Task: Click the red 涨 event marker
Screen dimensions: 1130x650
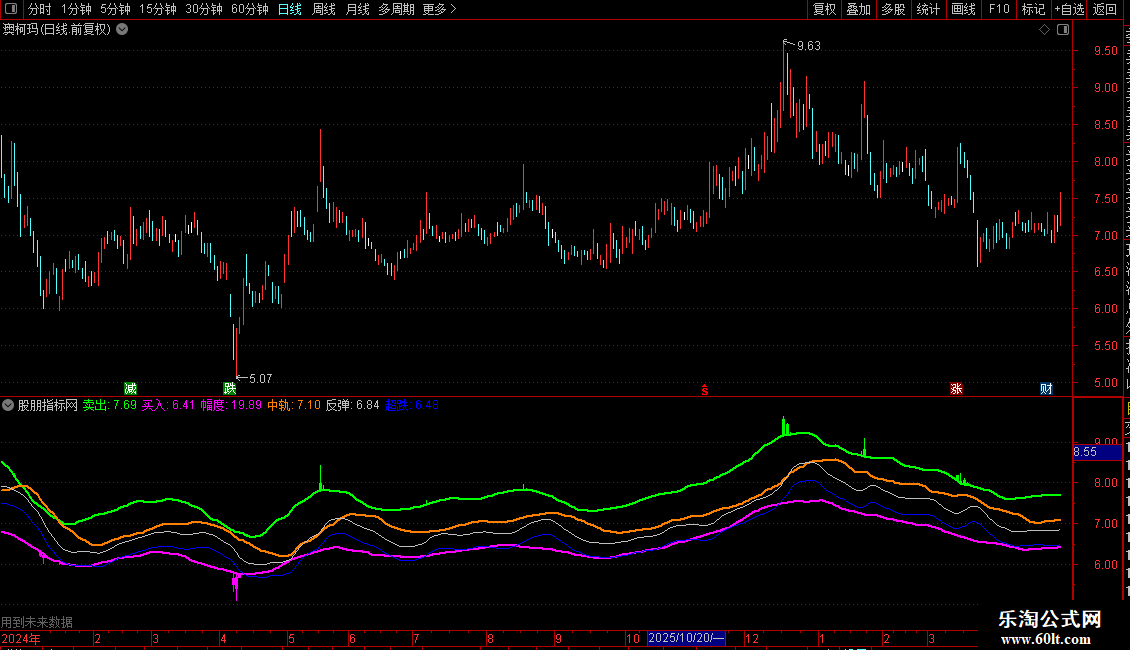Action: 956,389
